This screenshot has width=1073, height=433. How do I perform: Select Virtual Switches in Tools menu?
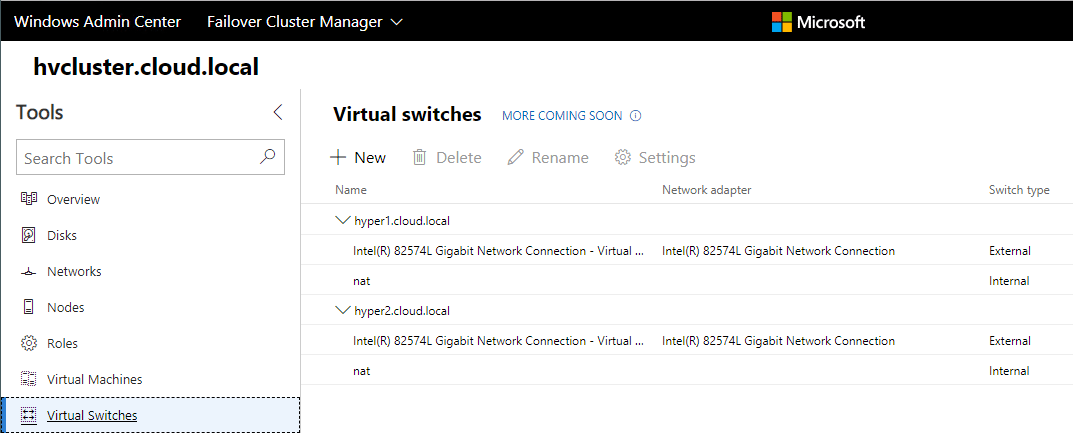point(92,415)
